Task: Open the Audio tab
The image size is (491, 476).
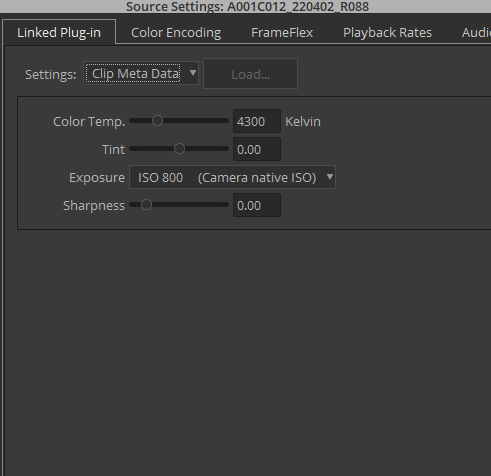Action: (476, 33)
